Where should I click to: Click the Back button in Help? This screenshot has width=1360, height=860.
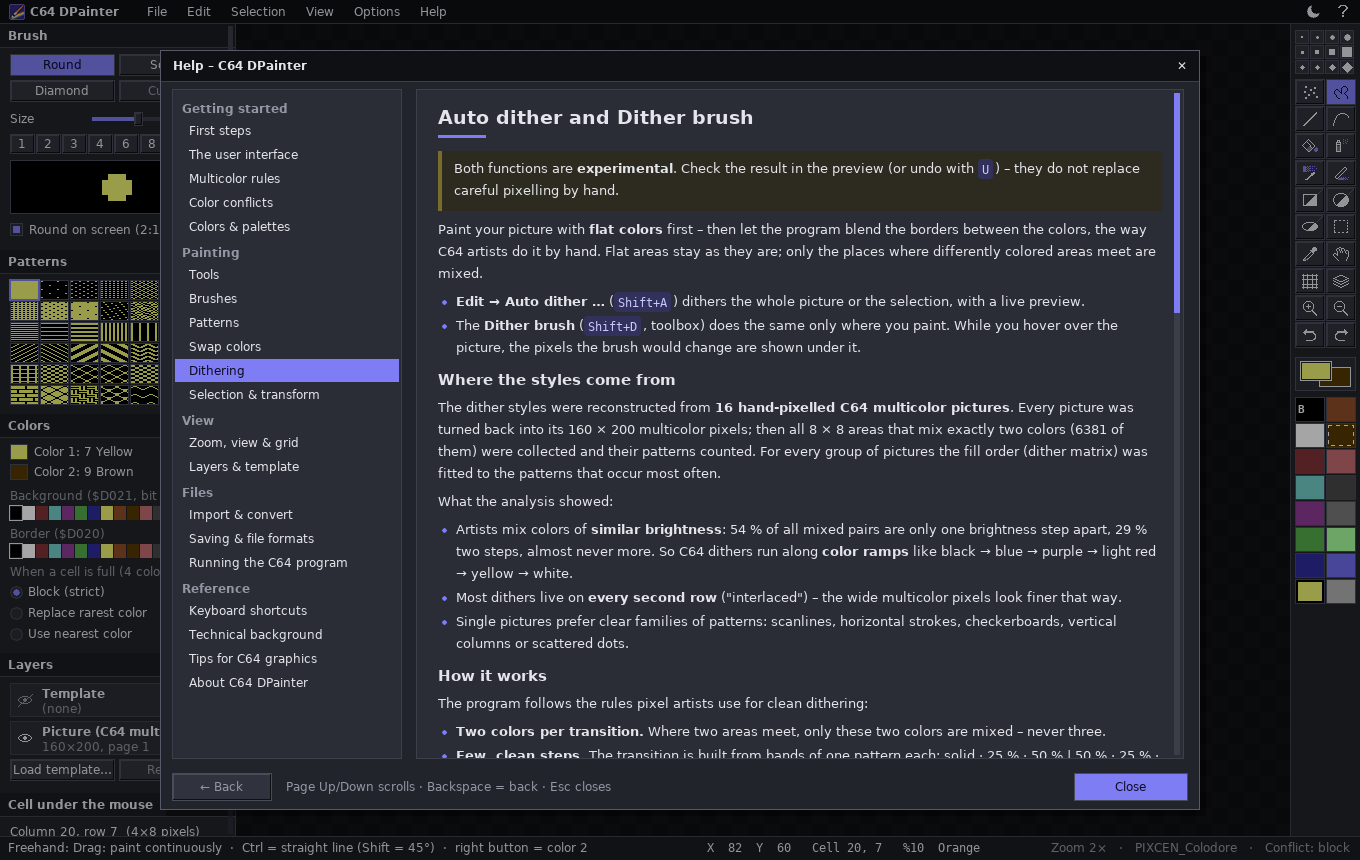221,787
